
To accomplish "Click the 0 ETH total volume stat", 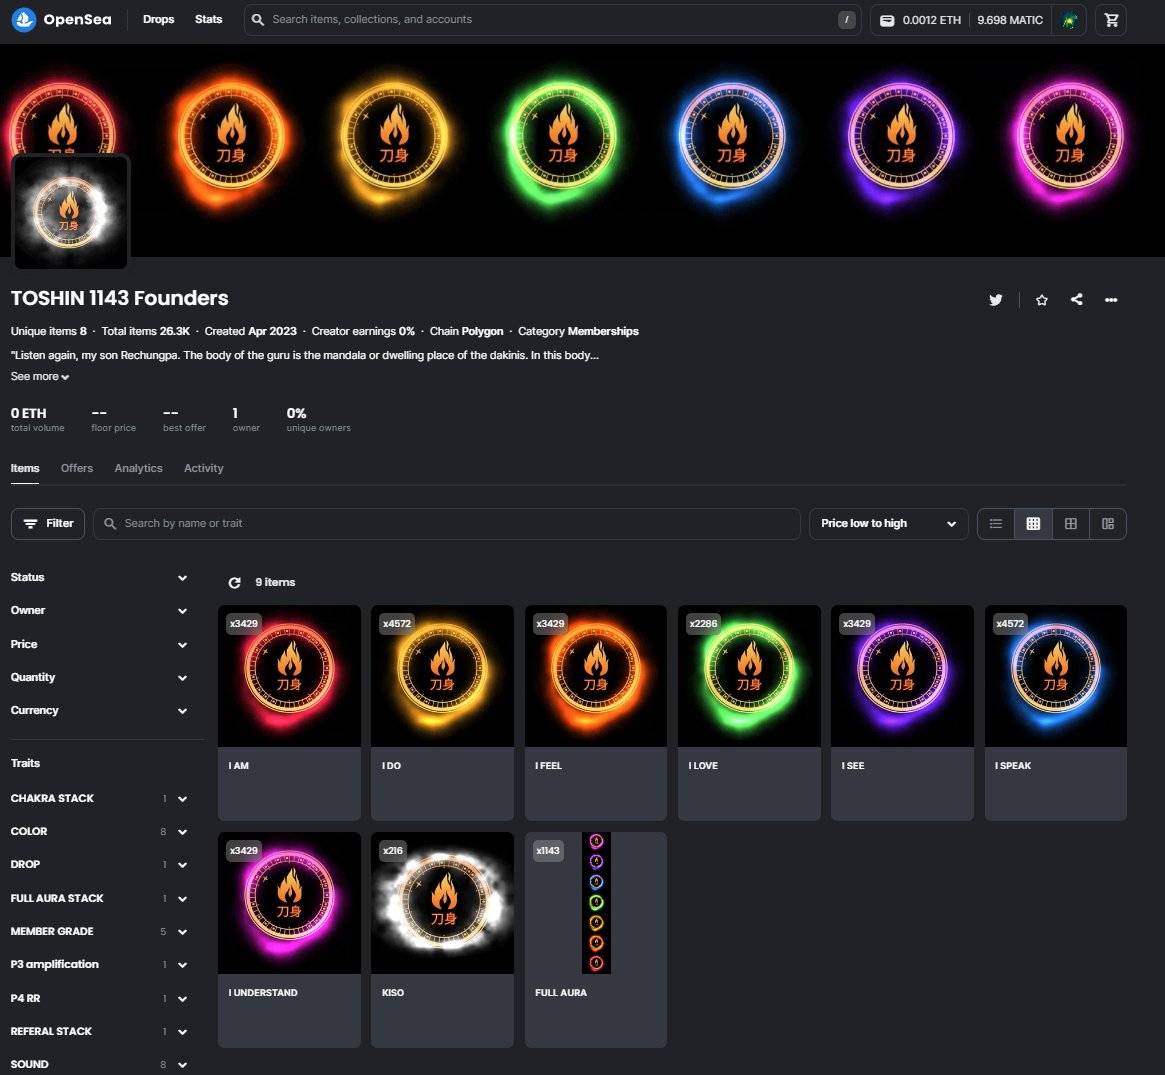I will [x=37, y=419].
